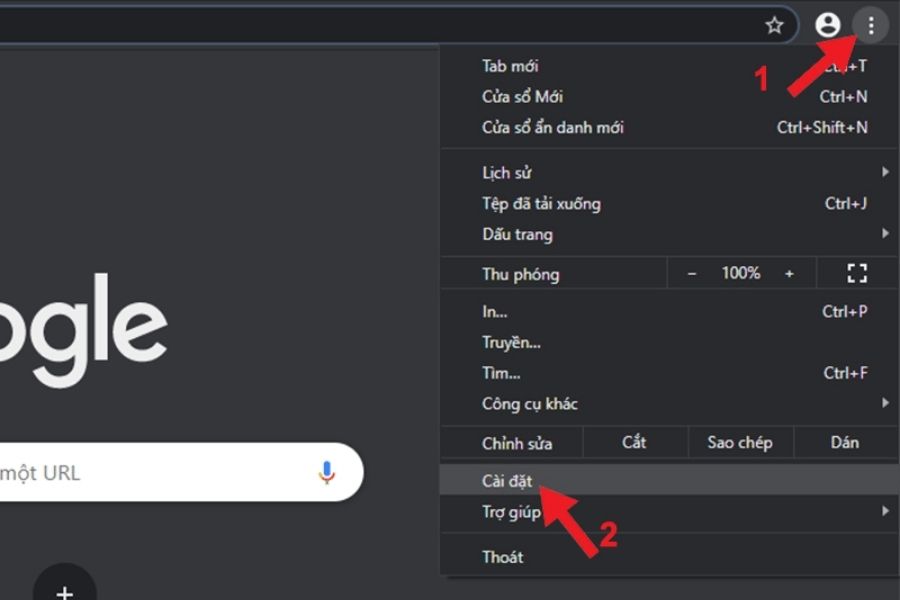Select Tab mới from the menu
The image size is (900, 600).
508,65
